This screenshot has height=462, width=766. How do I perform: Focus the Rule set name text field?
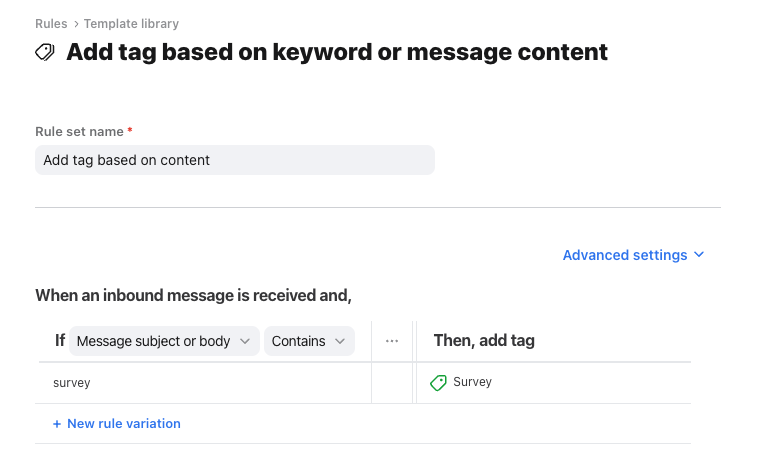click(x=235, y=160)
